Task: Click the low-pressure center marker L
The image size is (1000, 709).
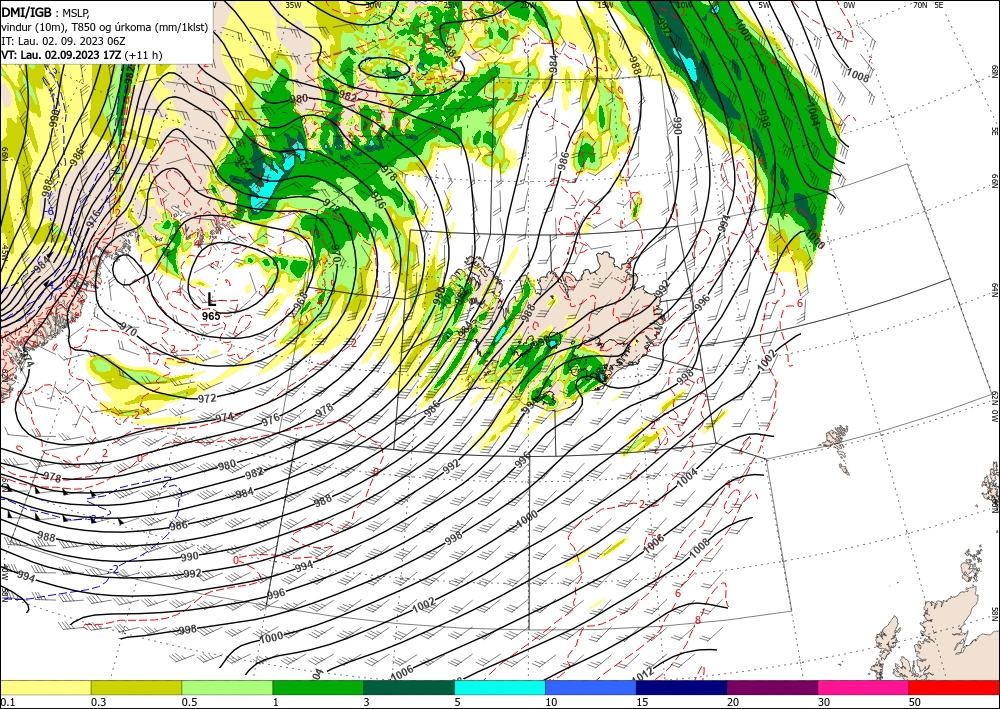Action: 212,299
